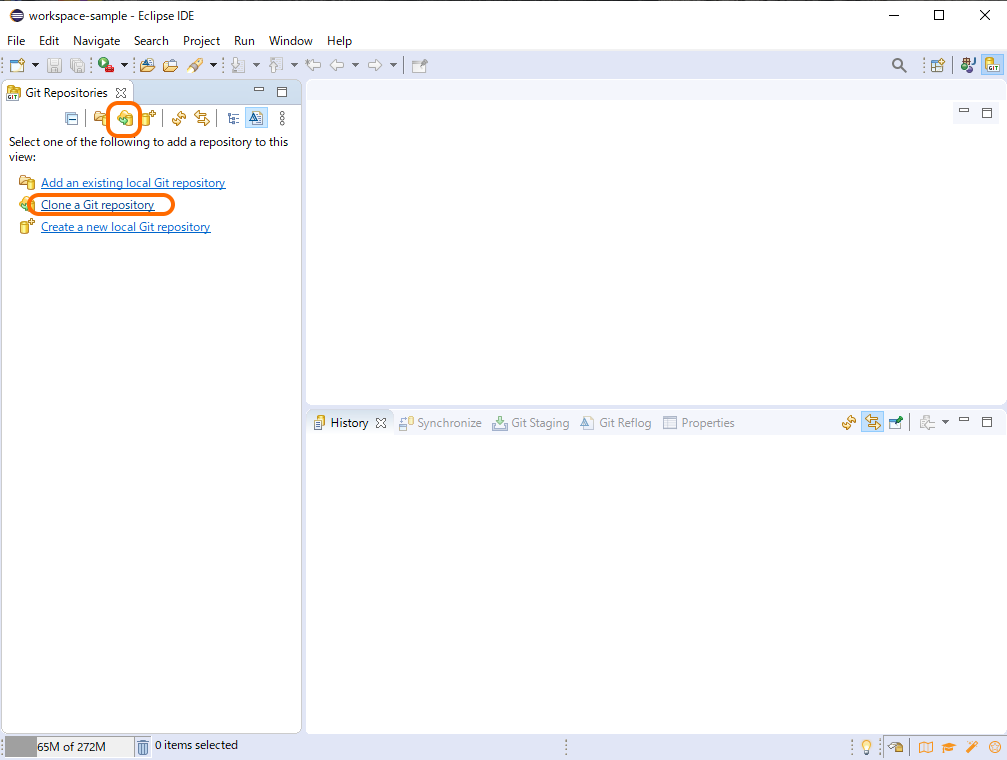This screenshot has width=1007, height=760.
Task: Open Git Repositories view menu (three dots)
Action: (x=282, y=118)
